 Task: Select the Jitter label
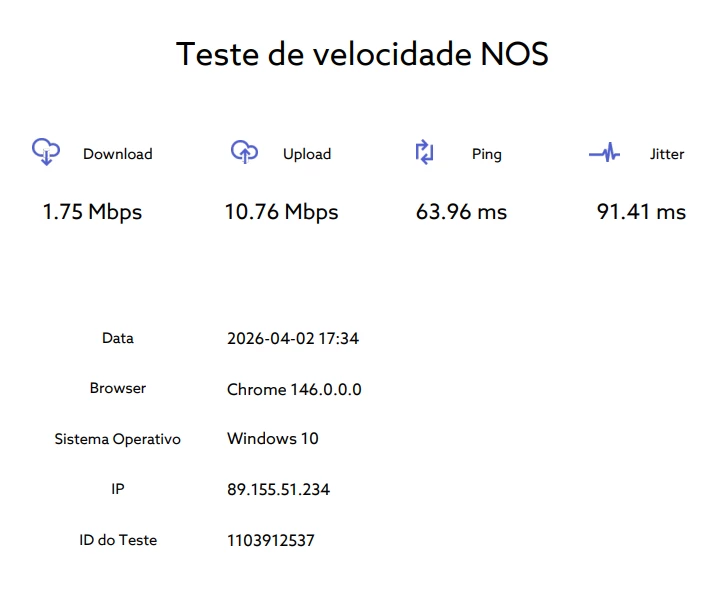click(x=667, y=154)
